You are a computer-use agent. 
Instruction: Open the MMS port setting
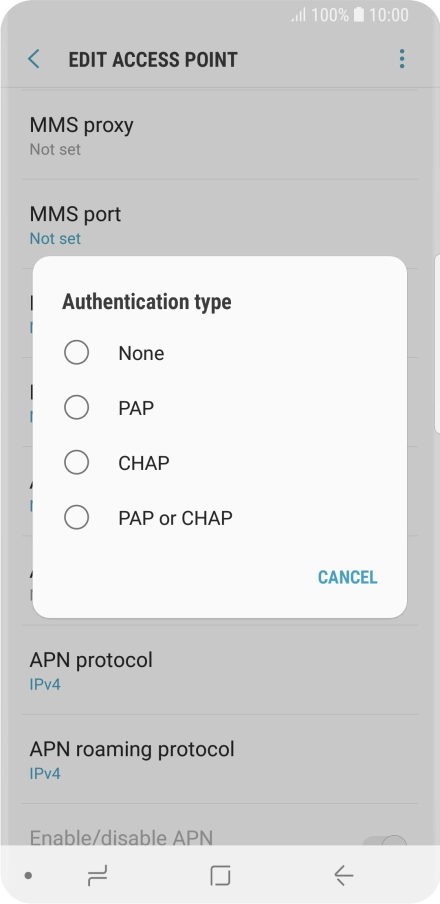pyautogui.click(x=220, y=224)
